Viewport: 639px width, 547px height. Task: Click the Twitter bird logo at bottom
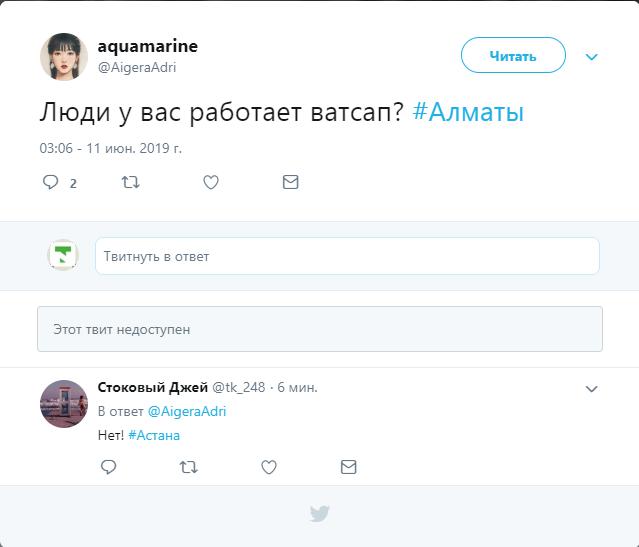(319, 514)
